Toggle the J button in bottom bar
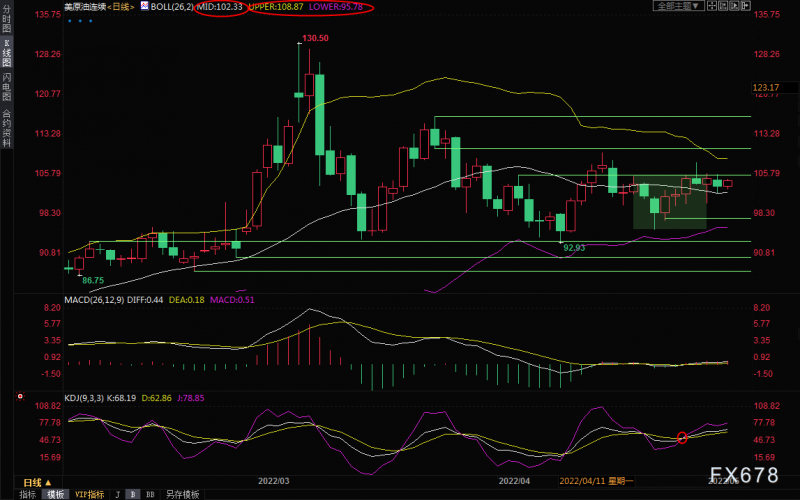The width and height of the screenshot is (800, 500). [117, 494]
